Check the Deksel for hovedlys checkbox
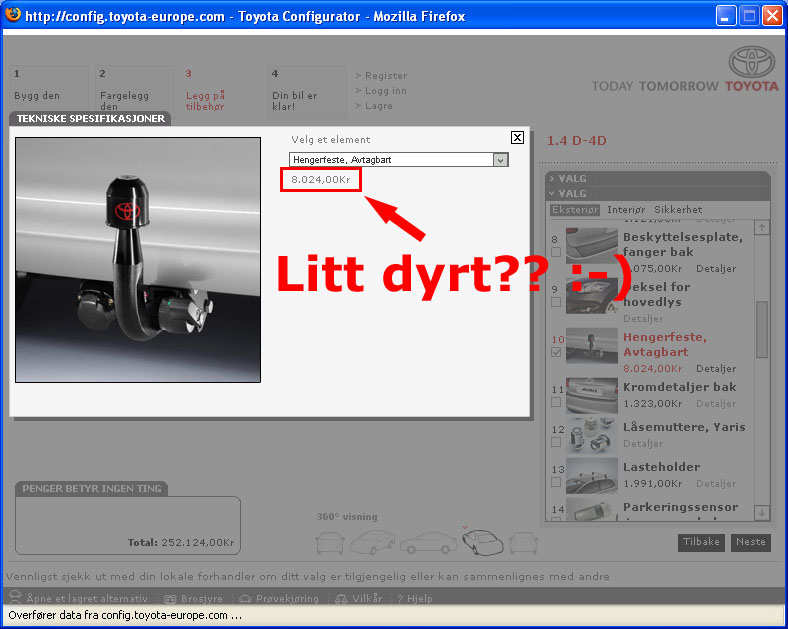The image size is (788, 629). click(x=556, y=302)
